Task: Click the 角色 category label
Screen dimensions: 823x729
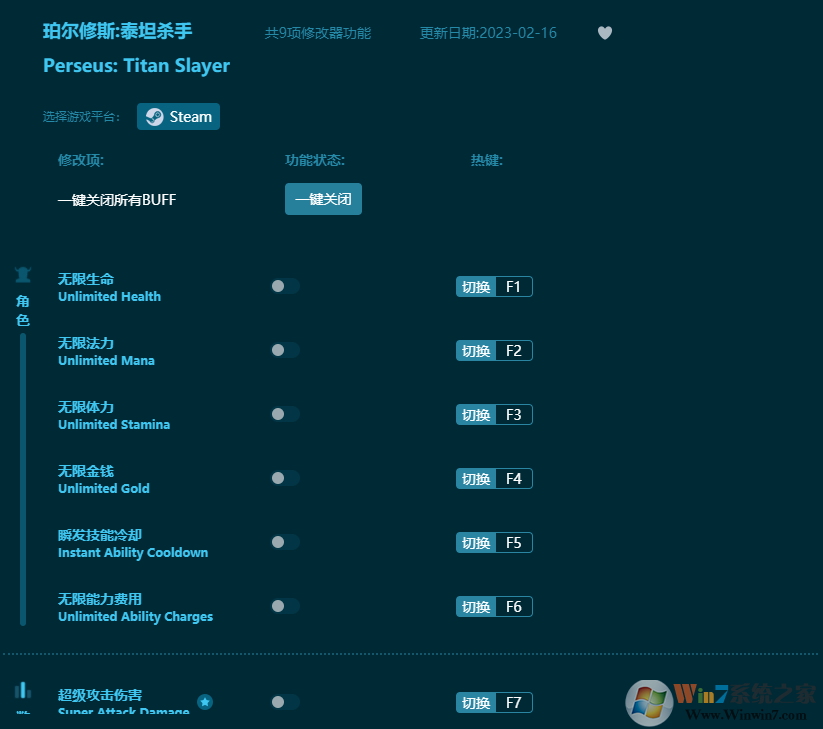Action: [x=23, y=311]
